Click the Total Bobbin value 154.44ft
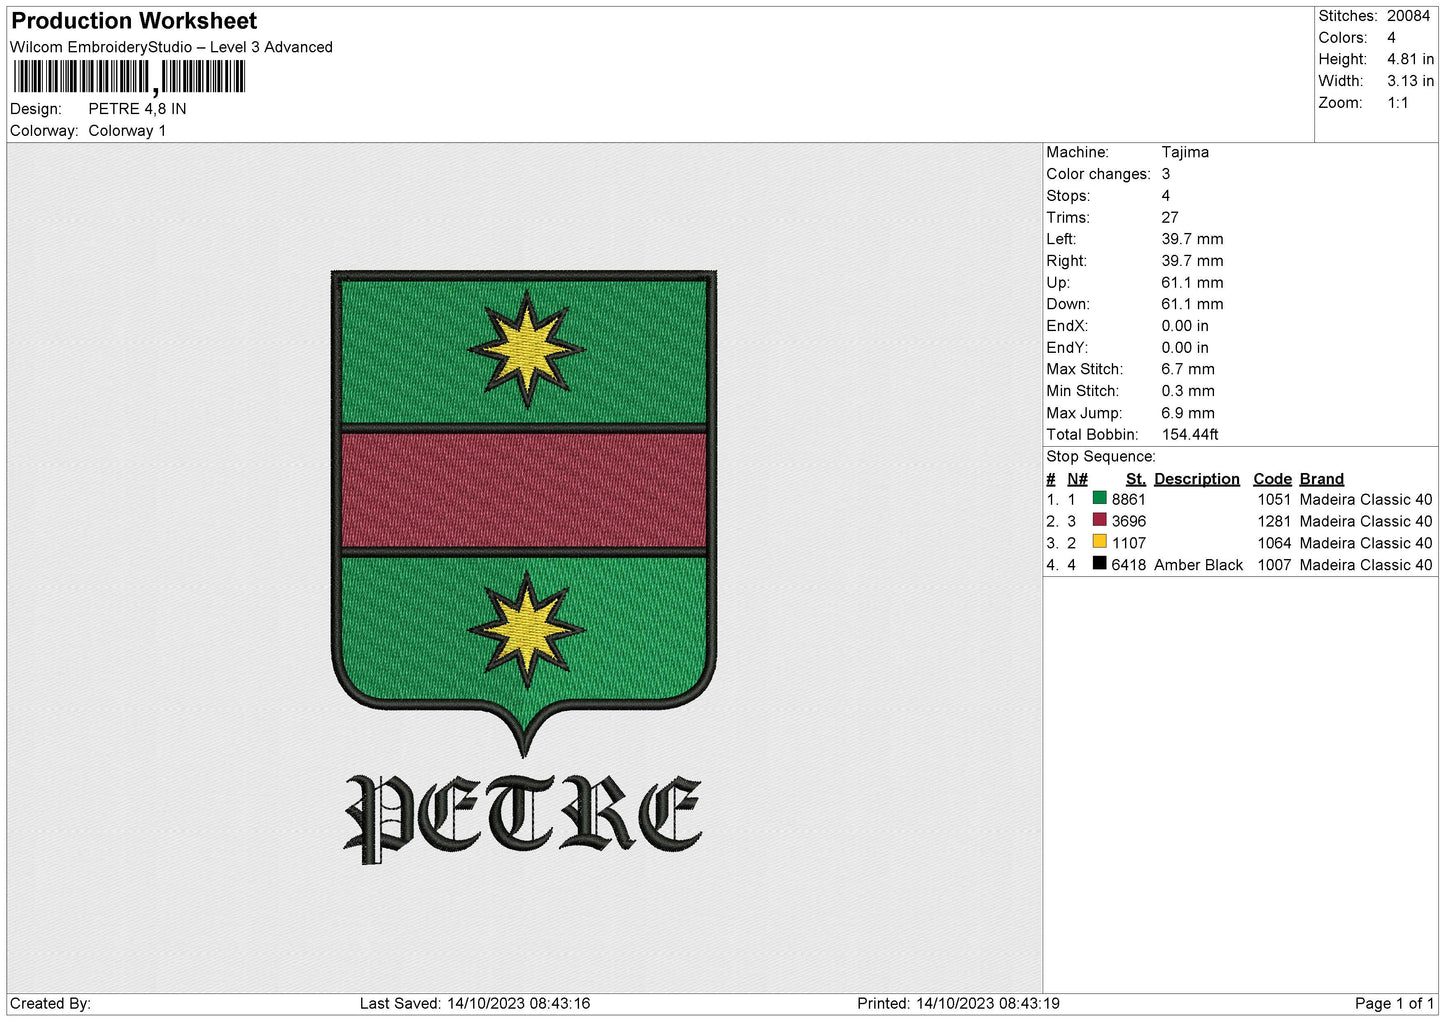This screenshot has height=1021, width=1445. coord(1190,435)
